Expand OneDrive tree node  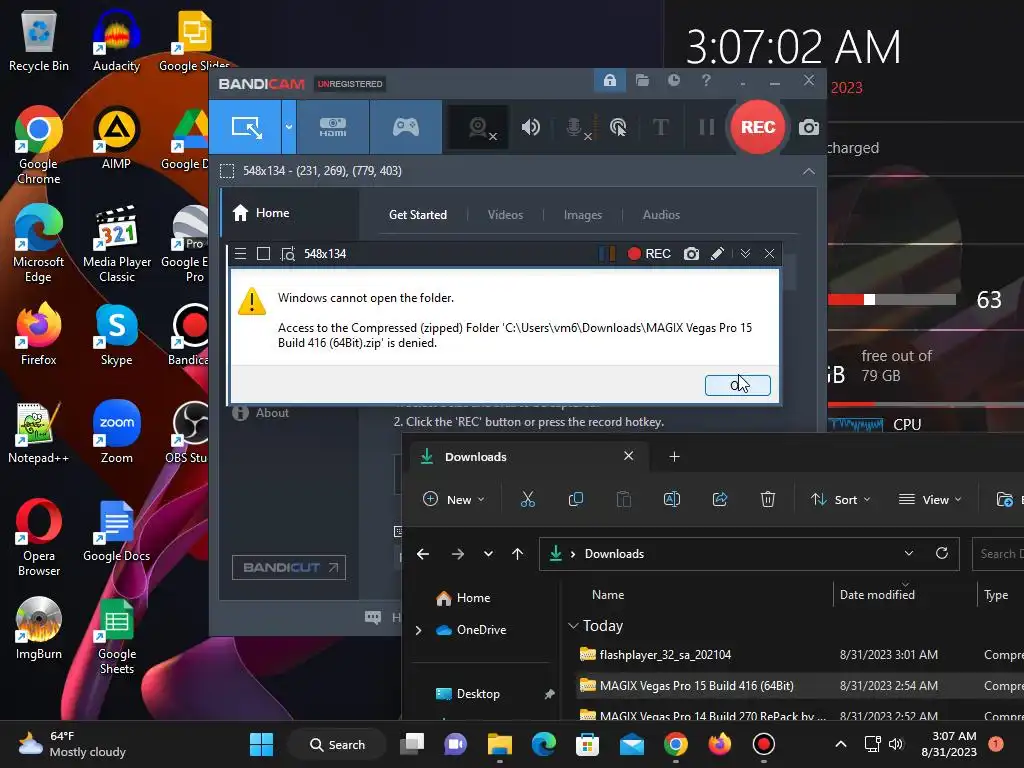point(418,630)
